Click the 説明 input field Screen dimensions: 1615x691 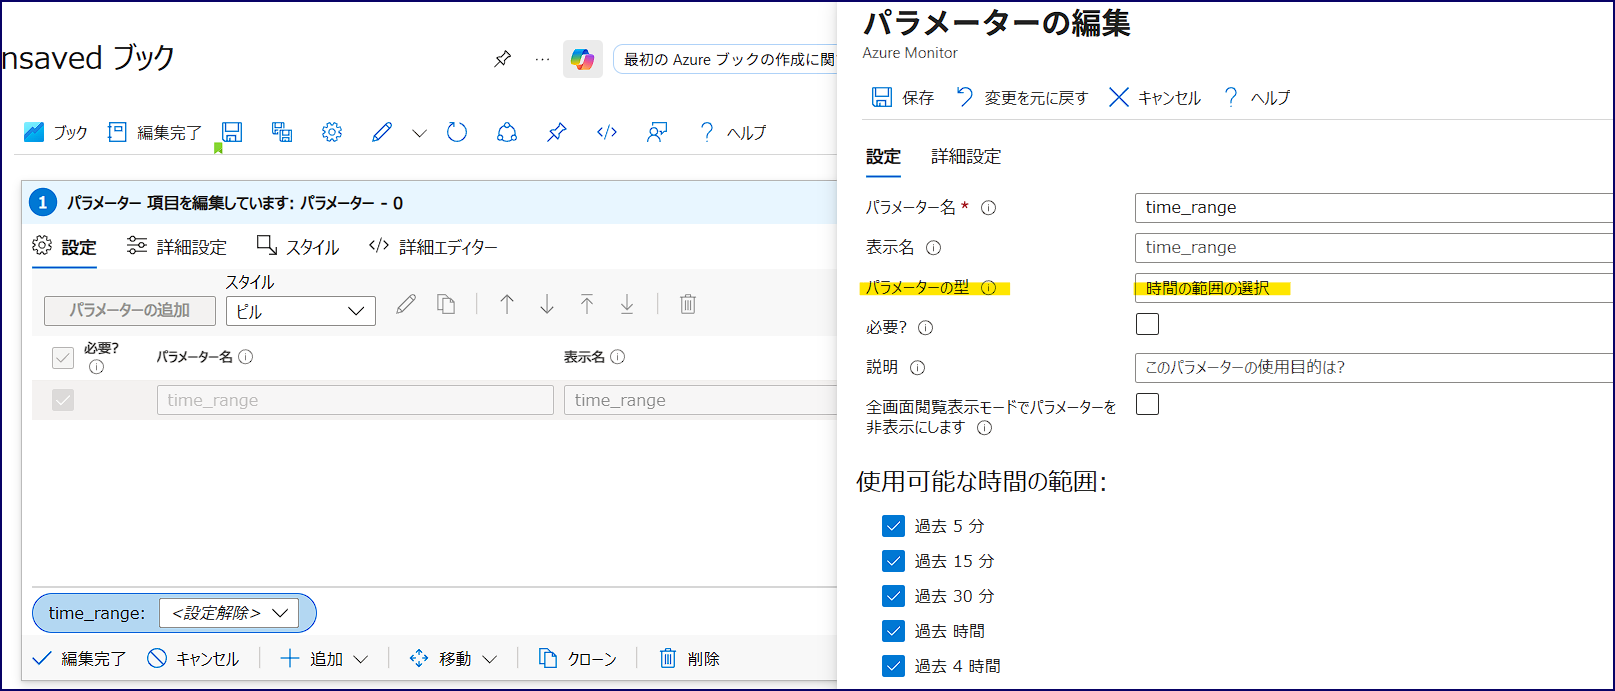point(1374,367)
